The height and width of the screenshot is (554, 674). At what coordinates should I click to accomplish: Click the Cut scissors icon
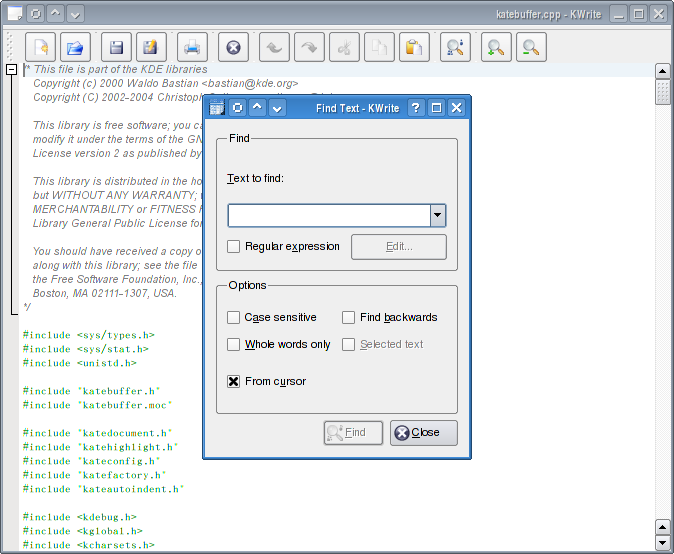point(344,47)
